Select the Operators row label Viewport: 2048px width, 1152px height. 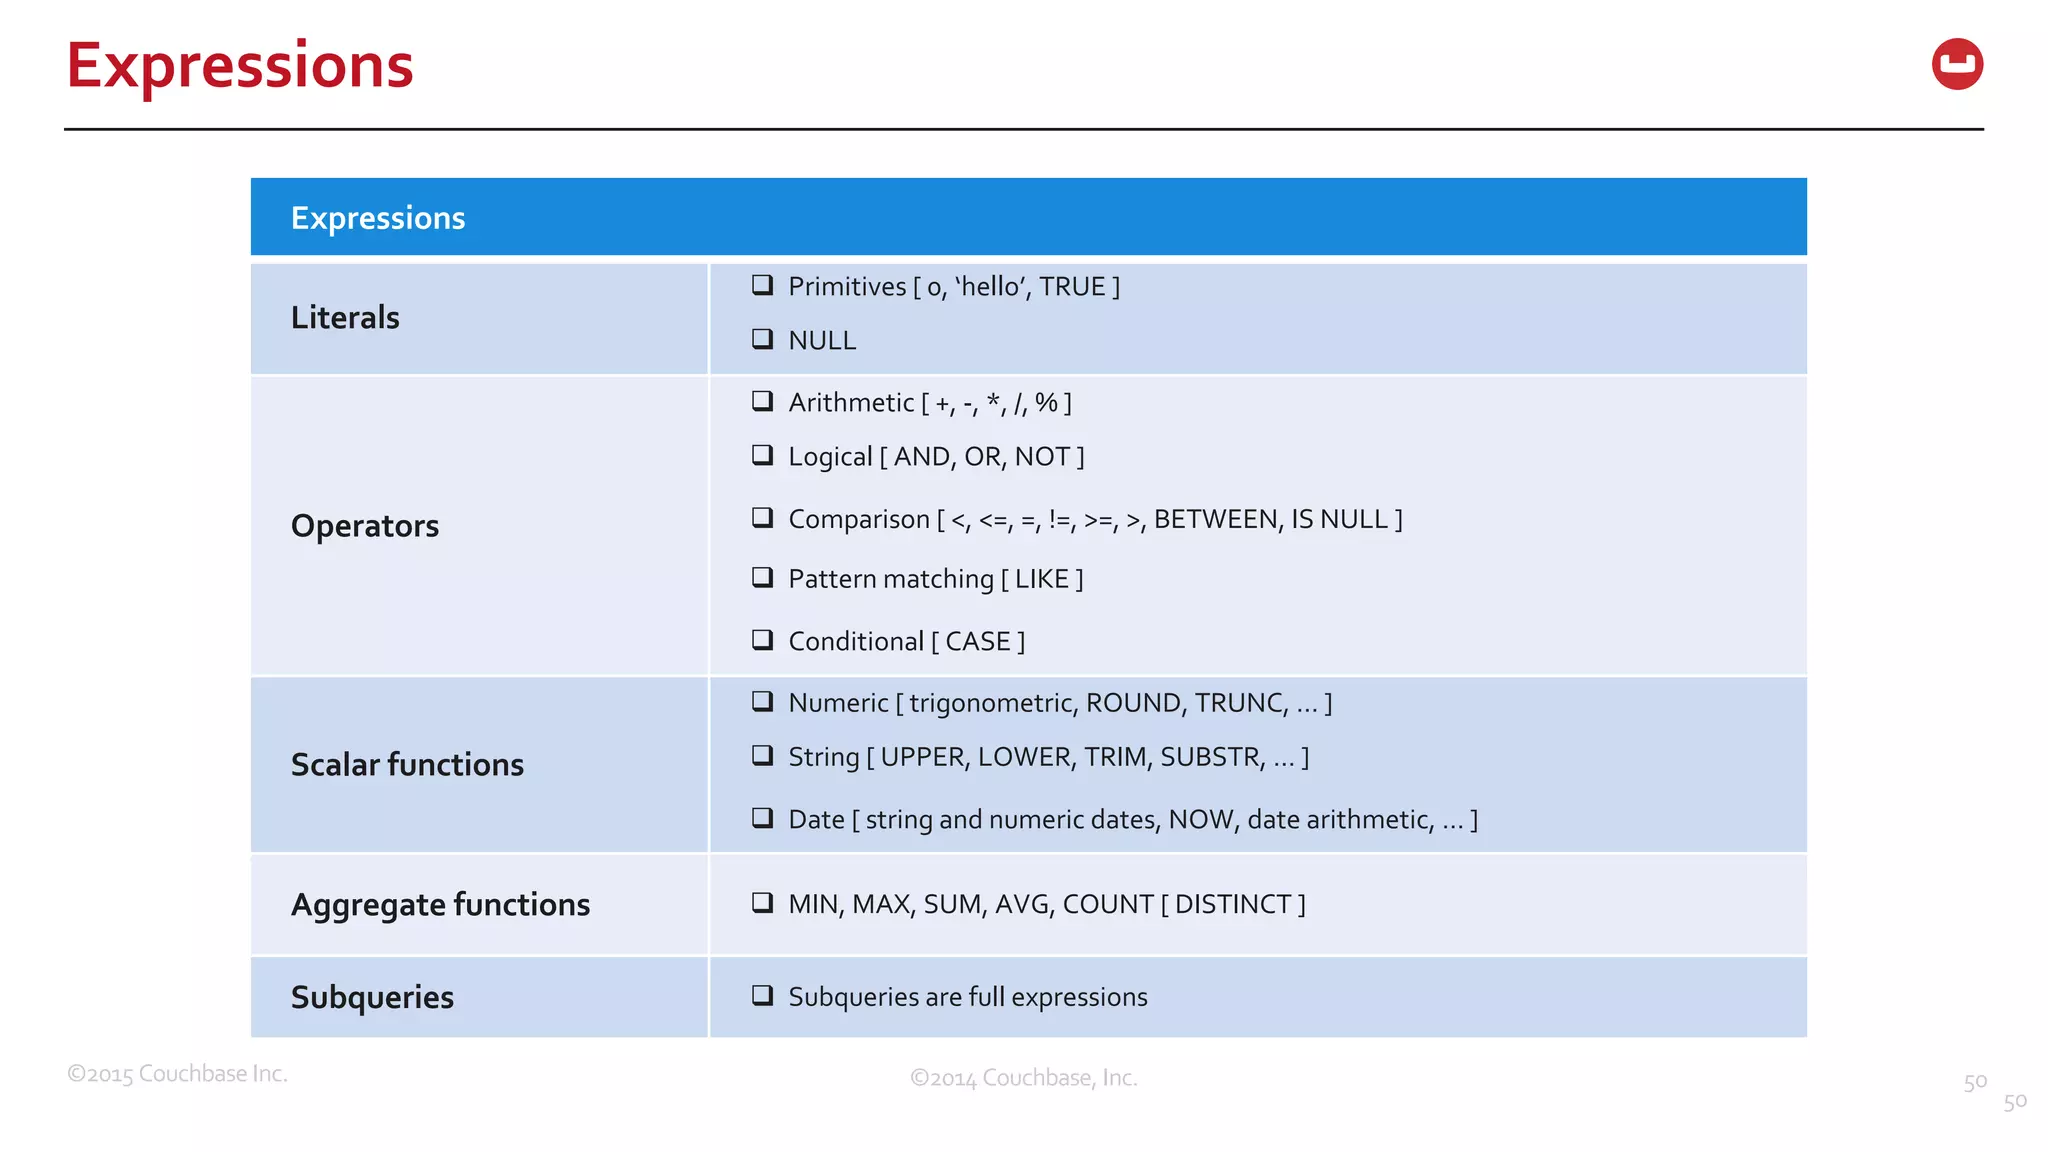pyautogui.click(x=365, y=526)
